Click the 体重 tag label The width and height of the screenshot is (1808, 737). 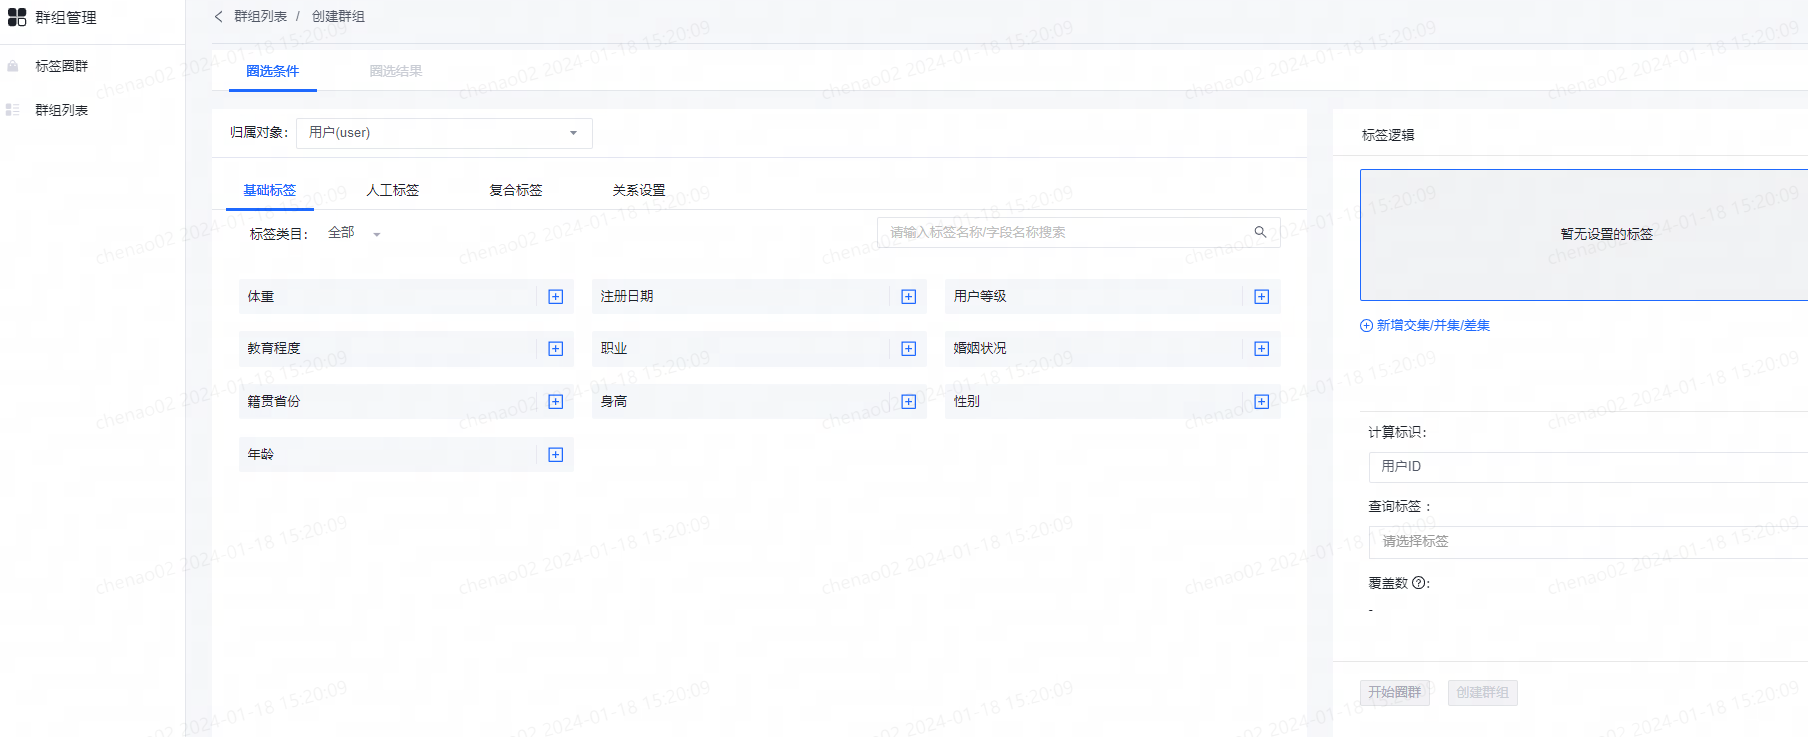[261, 297]
